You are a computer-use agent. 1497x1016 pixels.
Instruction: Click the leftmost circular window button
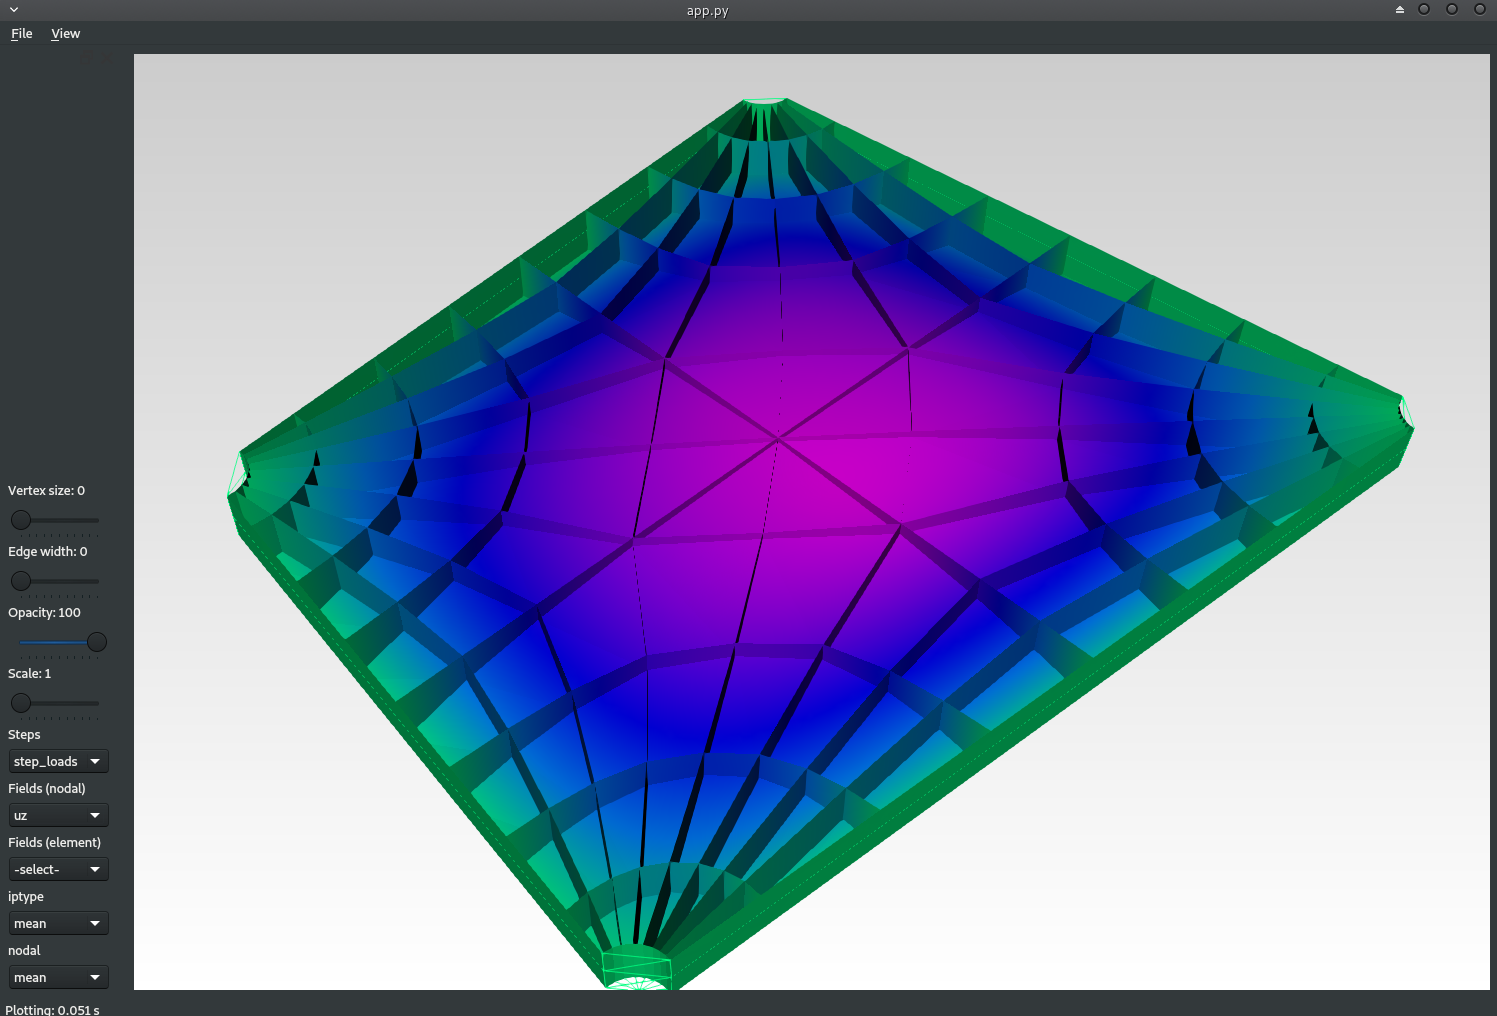coord(1424,10)
